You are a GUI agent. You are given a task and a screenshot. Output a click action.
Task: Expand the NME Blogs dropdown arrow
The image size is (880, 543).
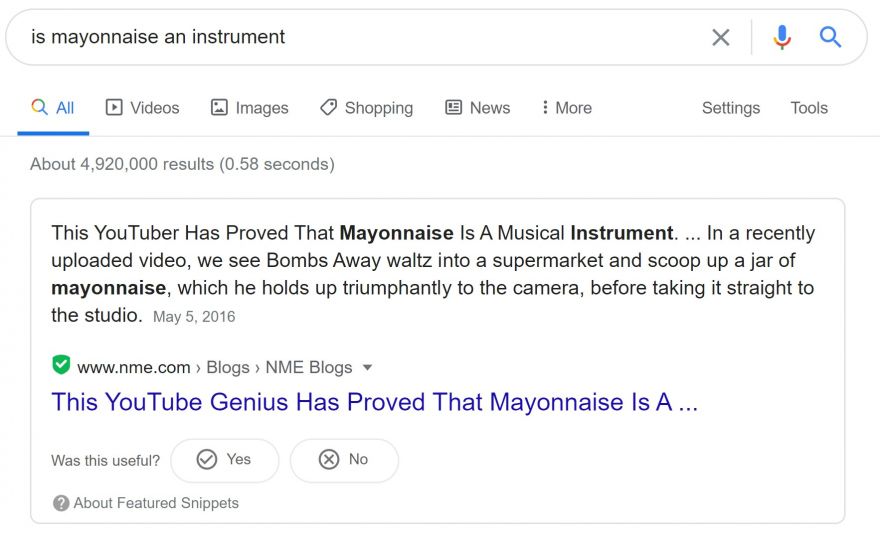click(x=368, y=368)
